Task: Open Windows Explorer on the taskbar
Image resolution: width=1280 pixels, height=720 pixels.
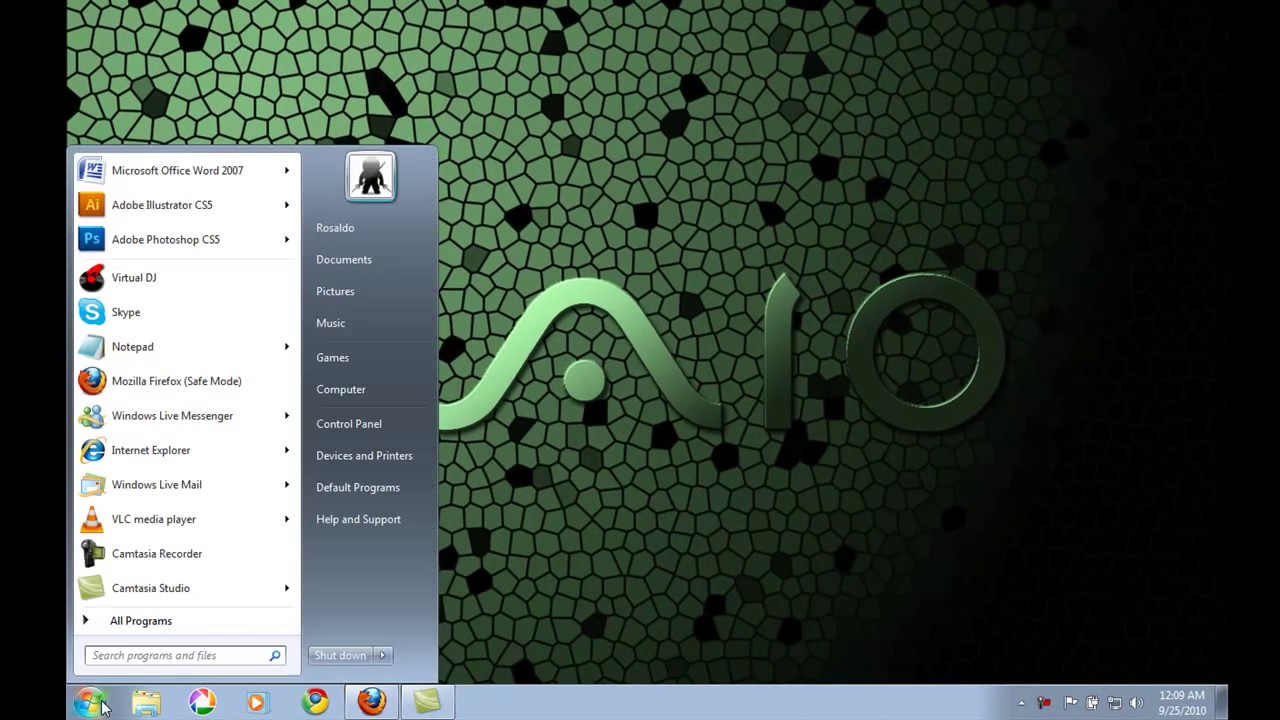Action: 146,703
